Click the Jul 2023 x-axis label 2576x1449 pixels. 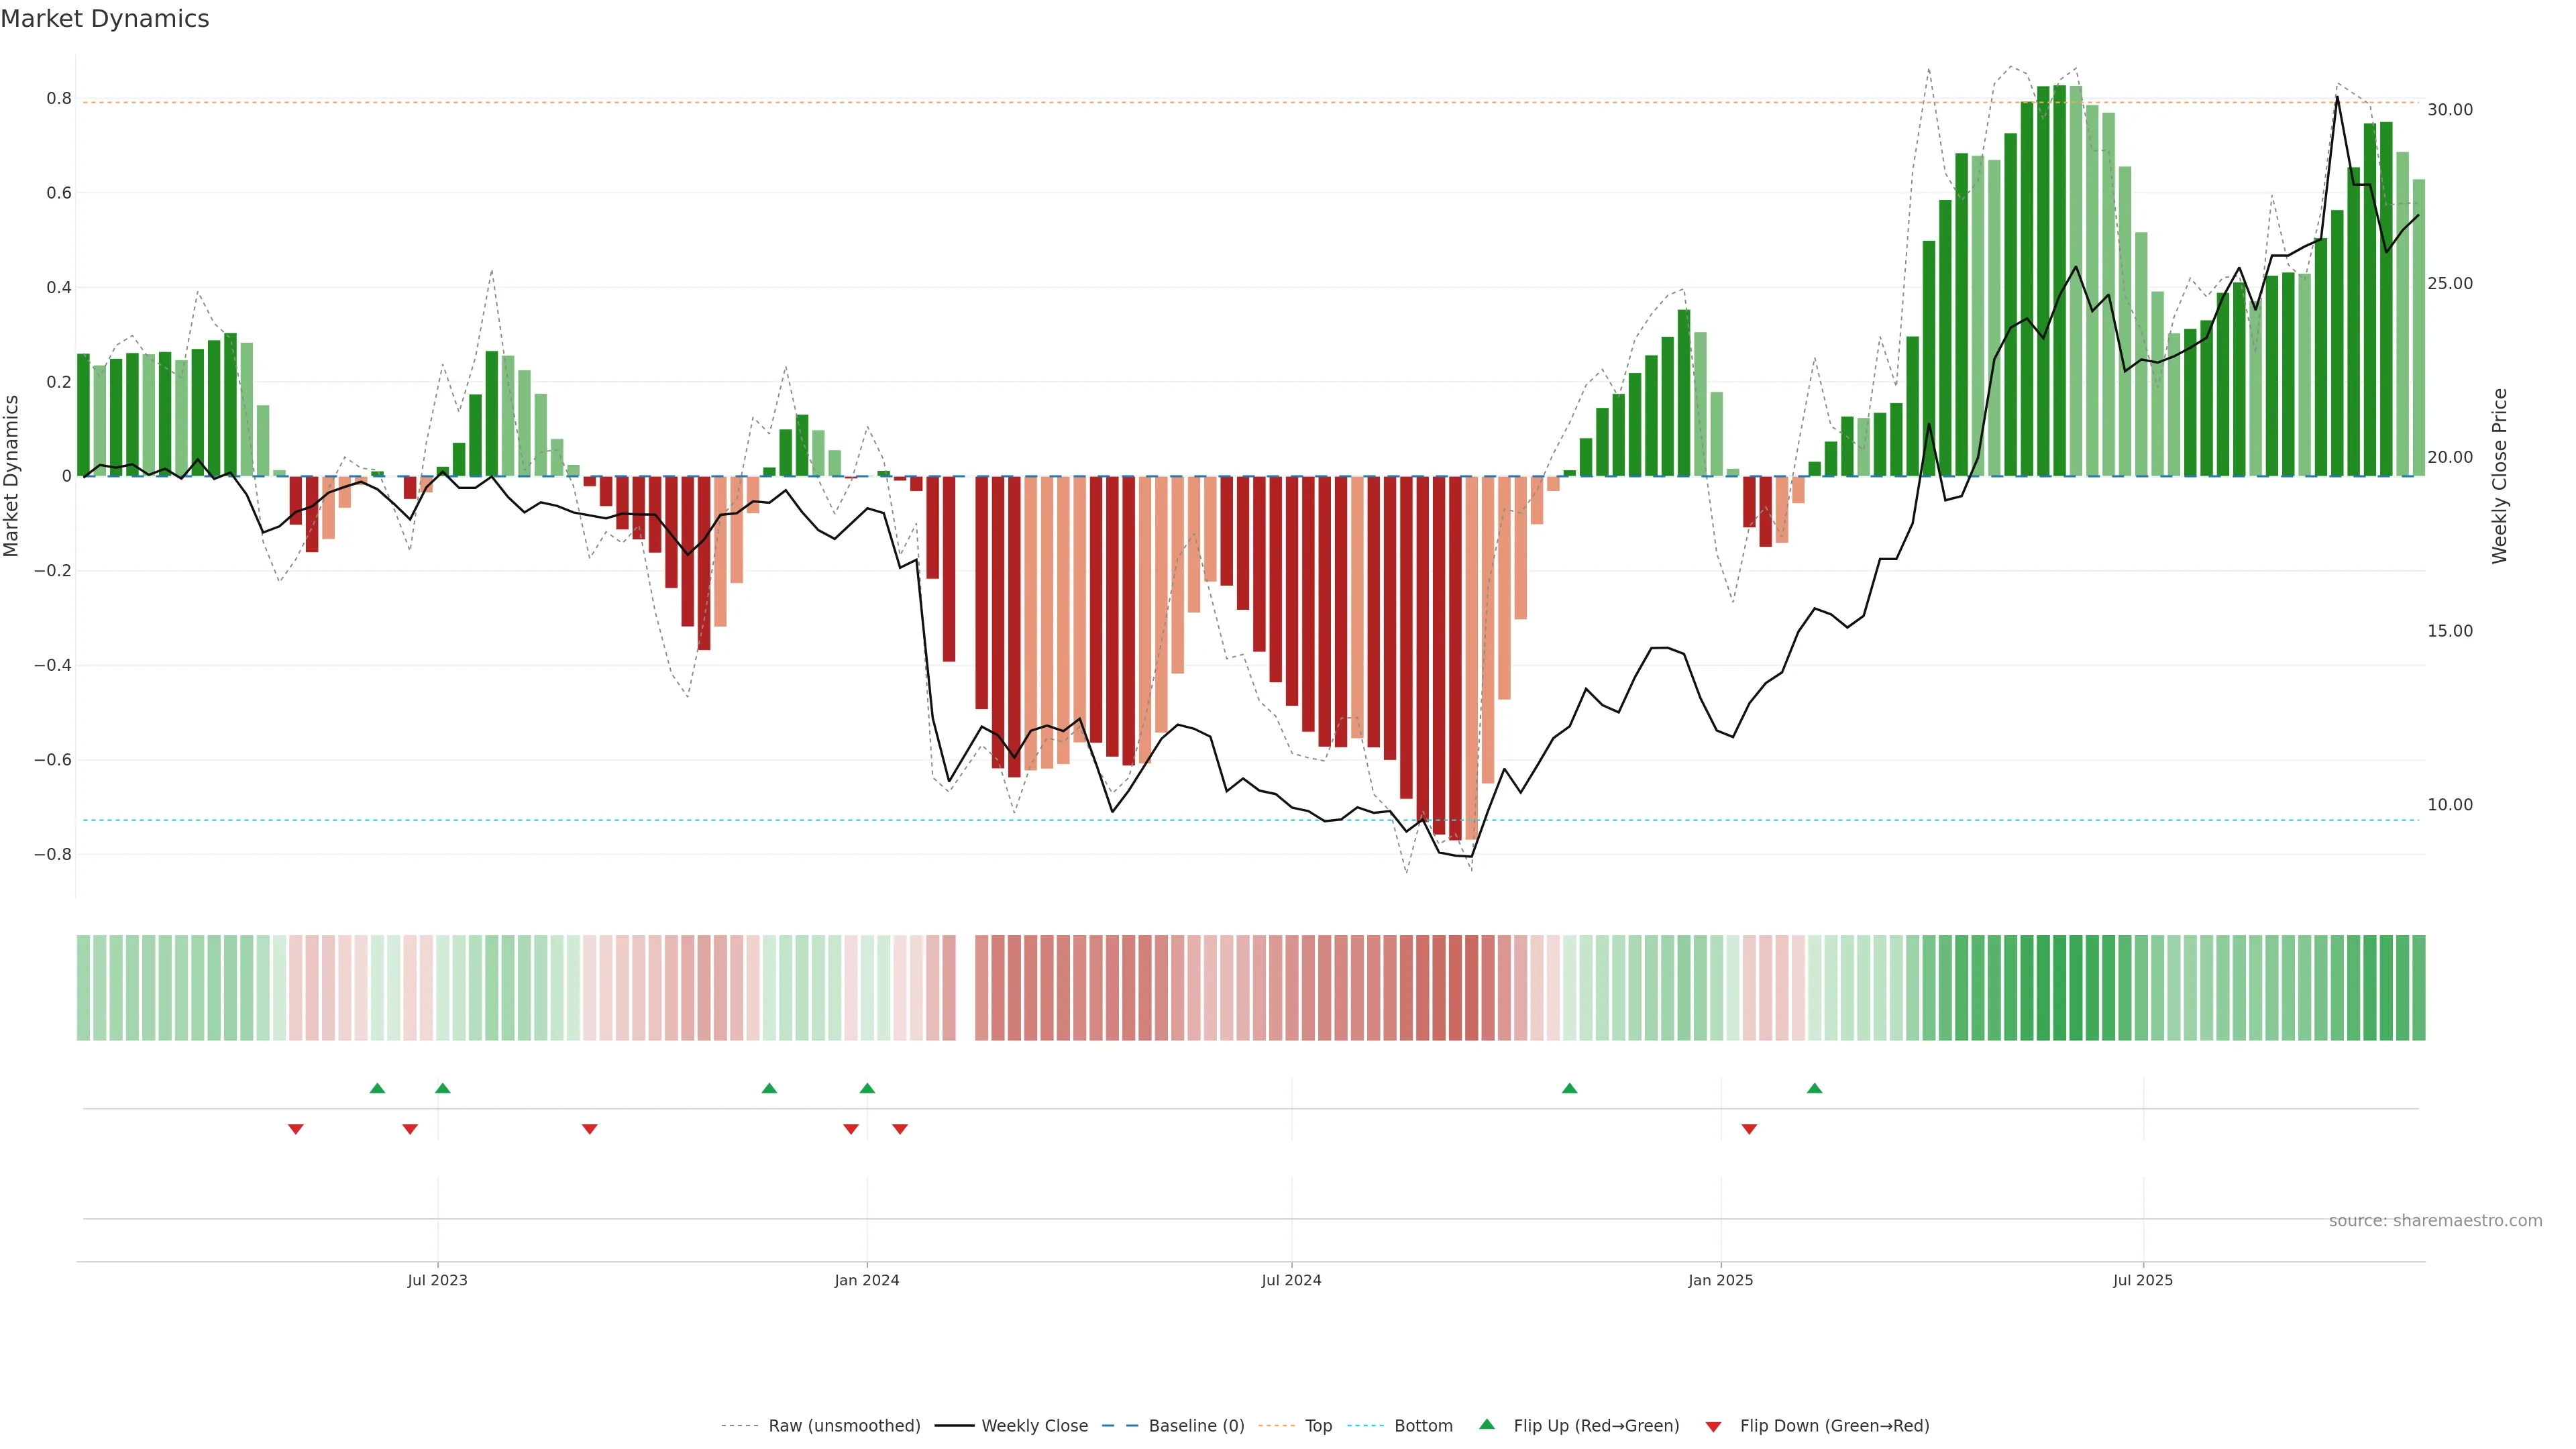(437, 1280)
